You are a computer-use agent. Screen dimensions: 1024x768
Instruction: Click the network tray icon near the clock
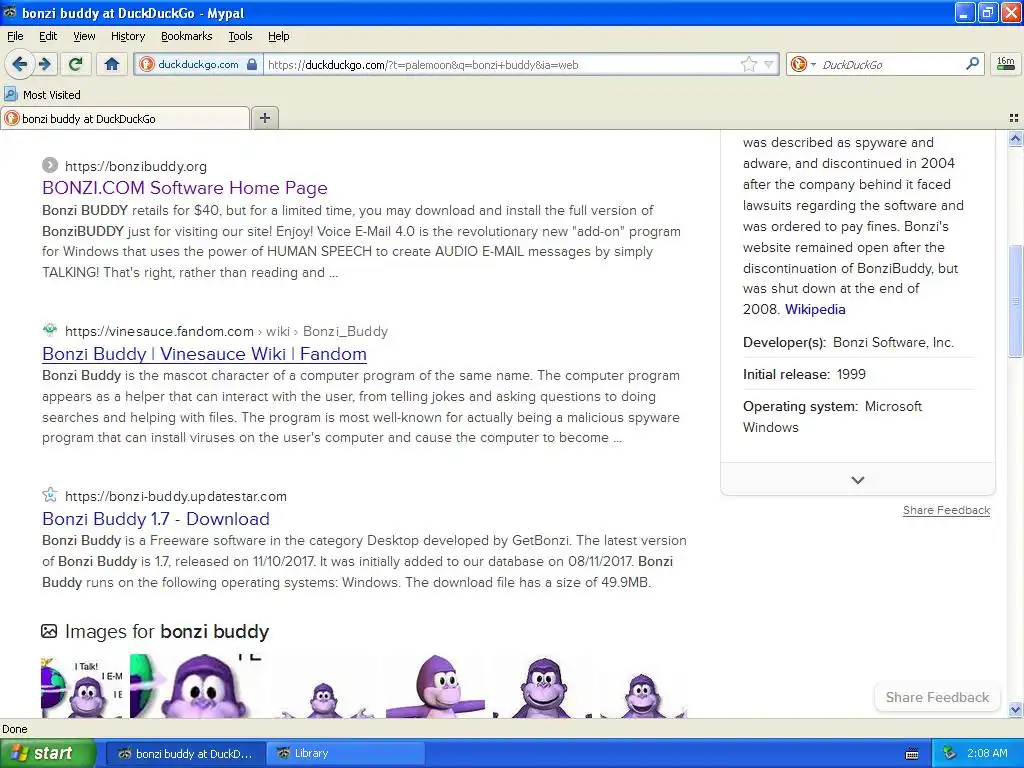click(x=950, y=754)
